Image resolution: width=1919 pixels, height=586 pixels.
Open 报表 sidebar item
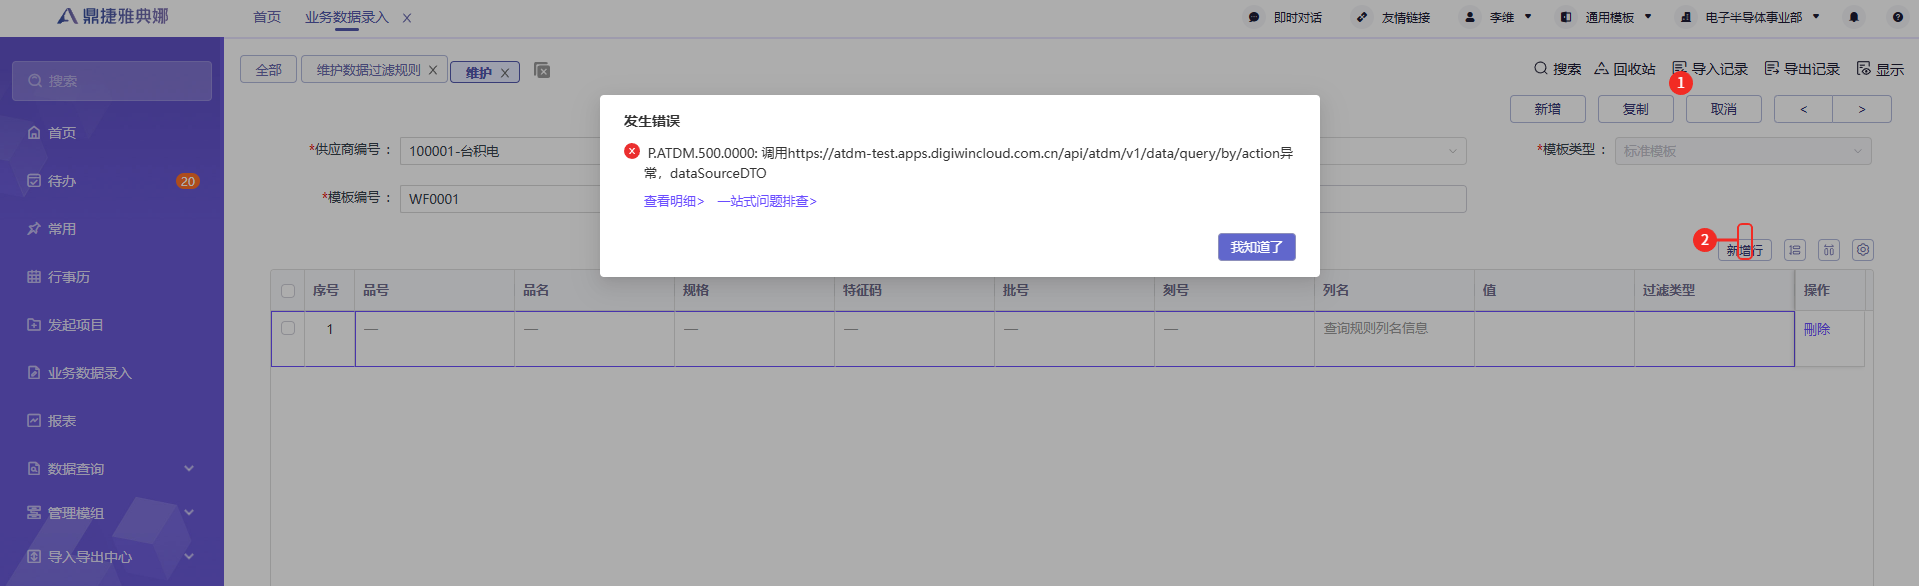62,421
